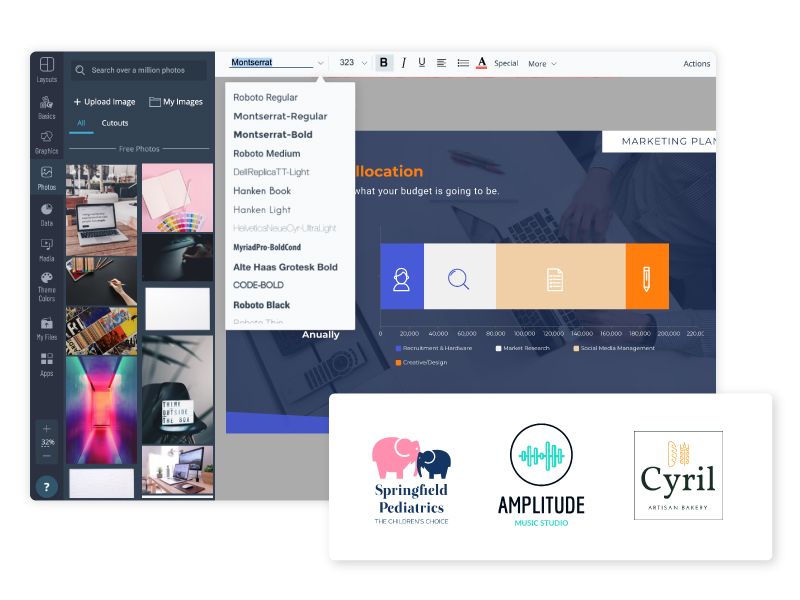Choose Roboto Medium from font list
Image resolution: width=800 pixels, height=600 pixels.
tap(267, 154)
